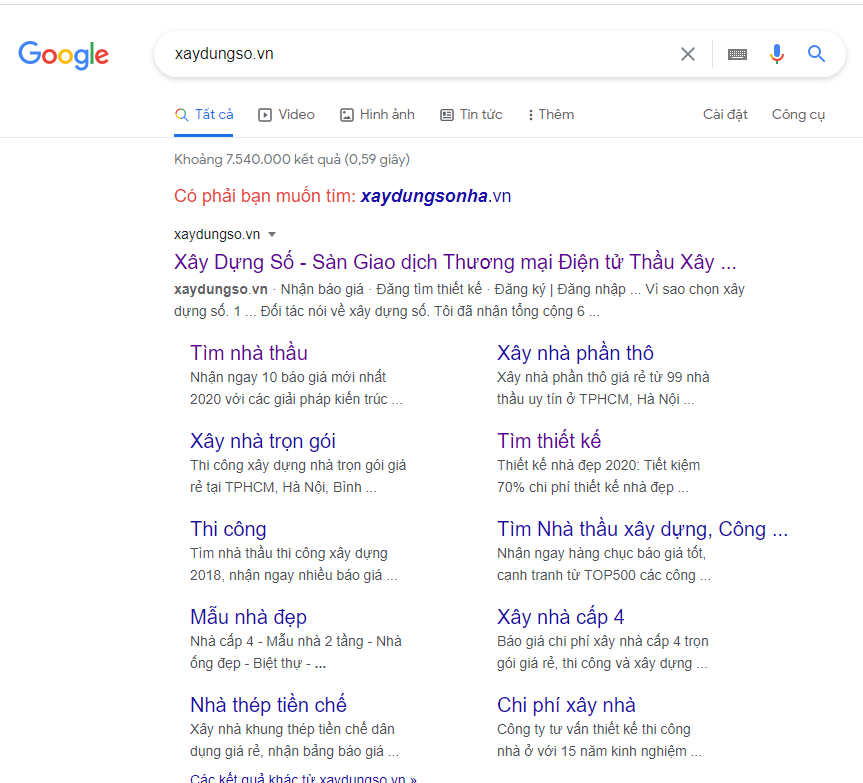Switch to the Hình ảnh tab
Image resolution: width=863 pixels, height=783 pixels.
tap(377, 115)
